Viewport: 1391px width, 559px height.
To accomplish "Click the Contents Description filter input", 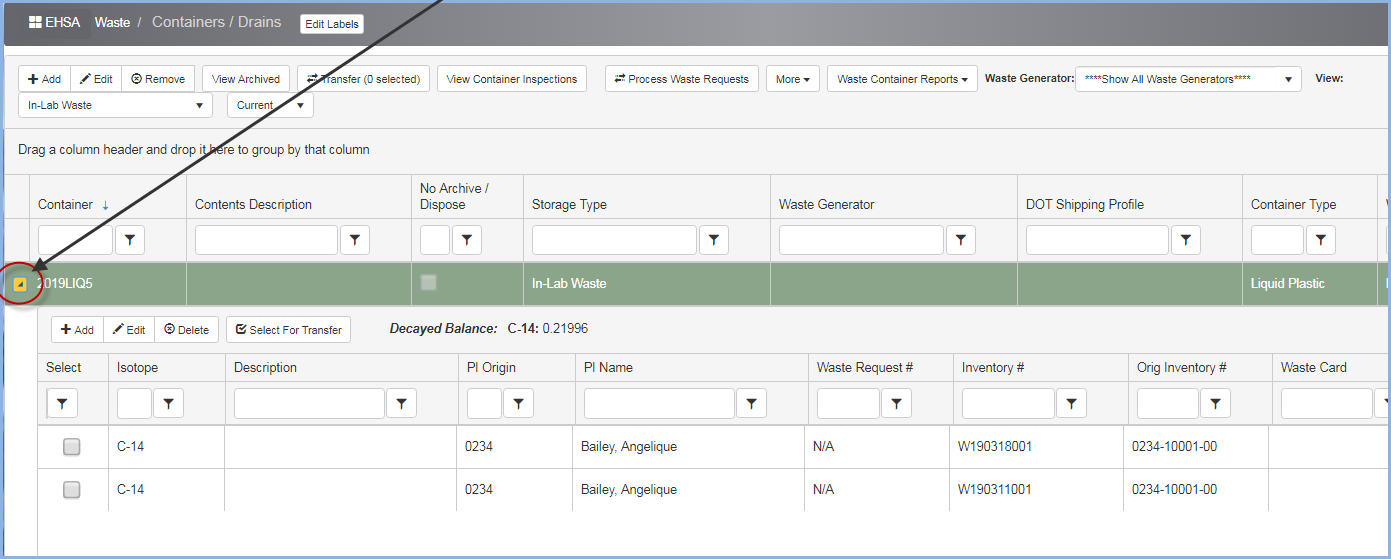I will click(266, 240).
